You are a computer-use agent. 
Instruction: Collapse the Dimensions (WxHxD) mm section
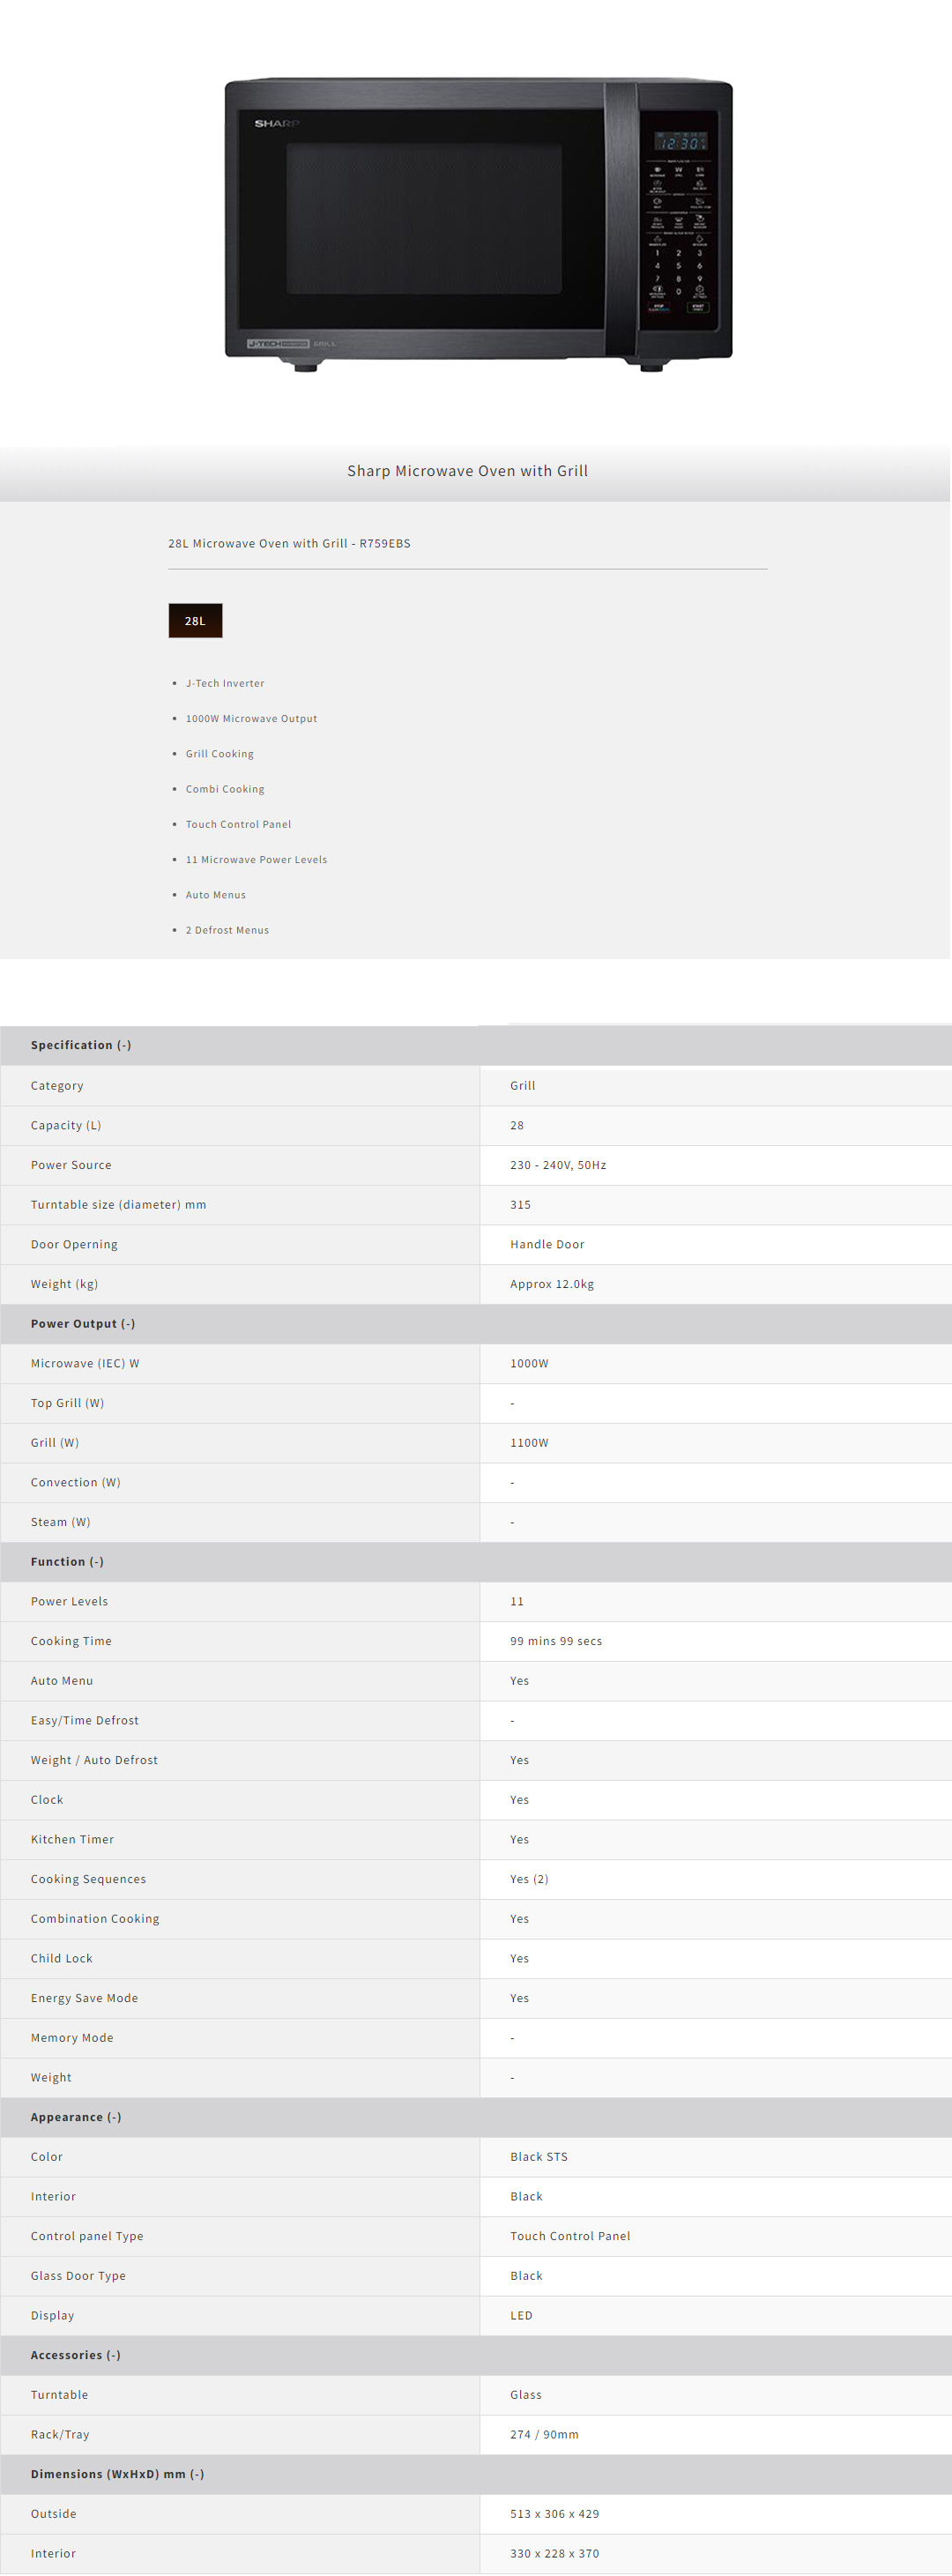(117, 2474)
